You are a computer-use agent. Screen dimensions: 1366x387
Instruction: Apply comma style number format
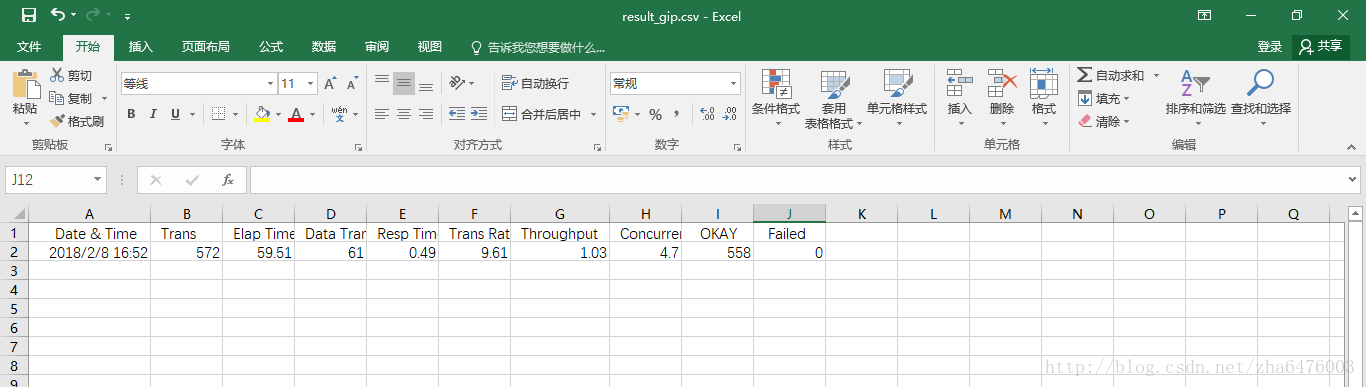[x=677, y=114]
